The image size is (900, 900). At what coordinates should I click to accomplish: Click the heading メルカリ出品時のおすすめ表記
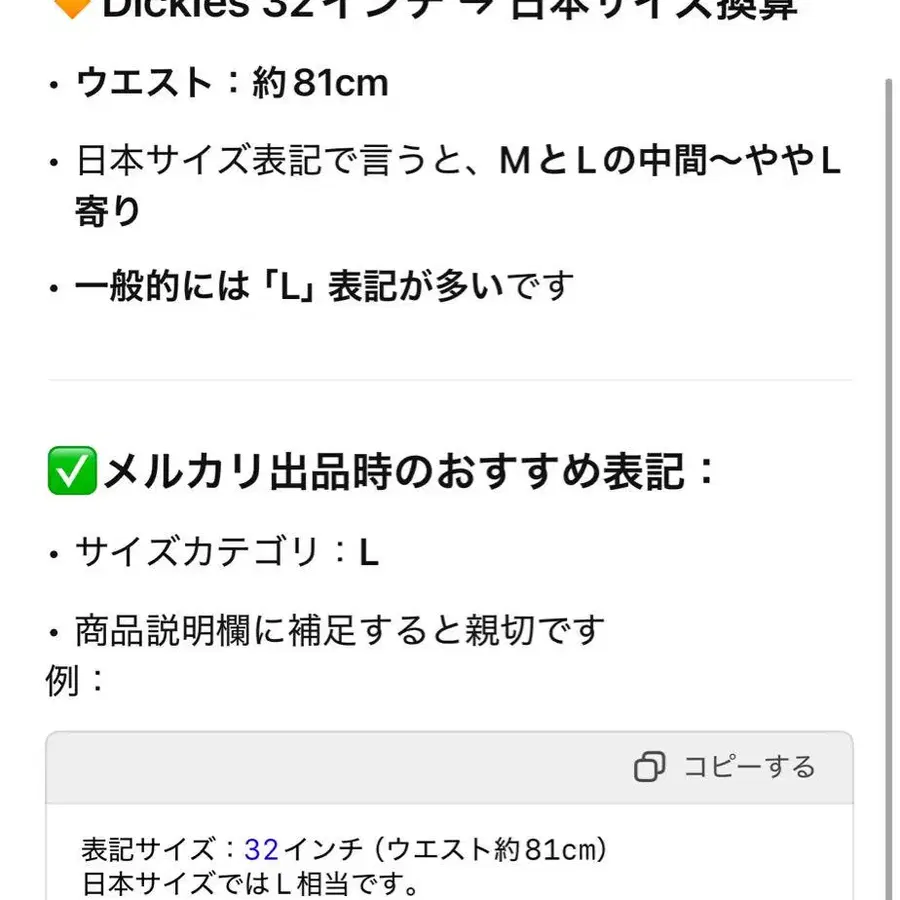[409, 472]
